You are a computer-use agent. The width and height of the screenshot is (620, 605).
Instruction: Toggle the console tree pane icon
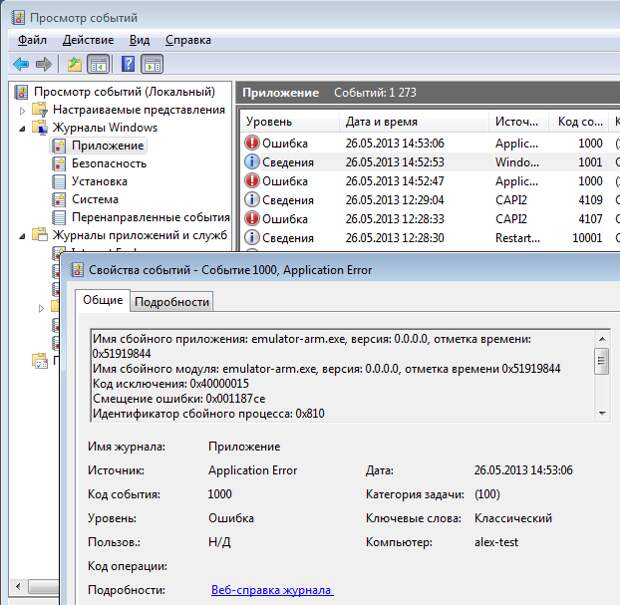click(98, 64)
